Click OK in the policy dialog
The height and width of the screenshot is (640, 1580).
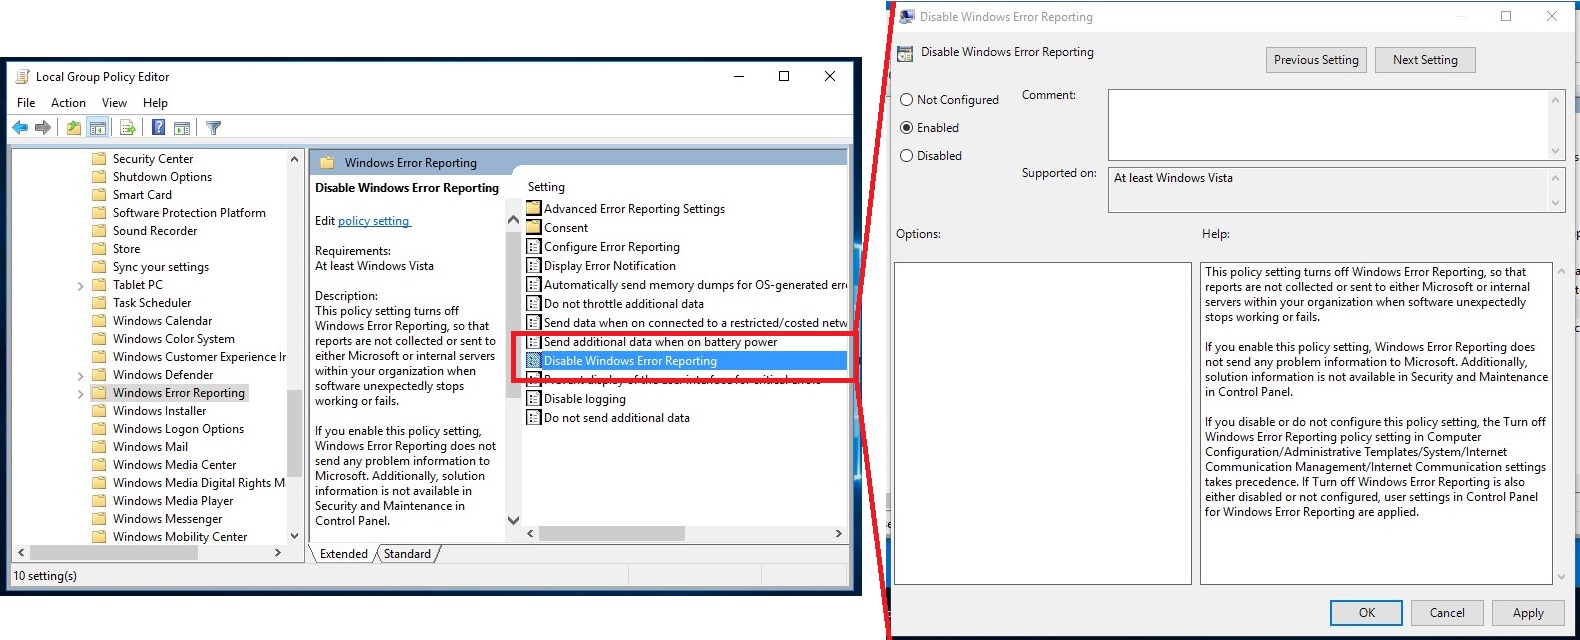pos(1366,613)
